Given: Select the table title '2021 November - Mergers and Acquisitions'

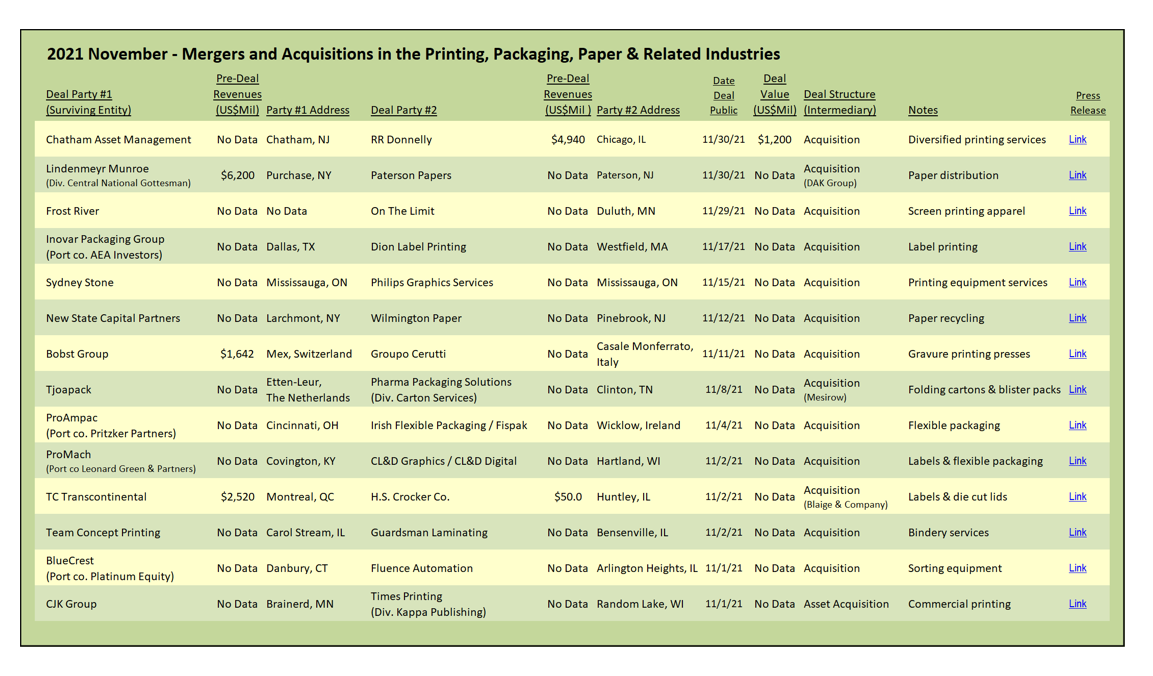Looking at the screenshot, I should point(413,54).
